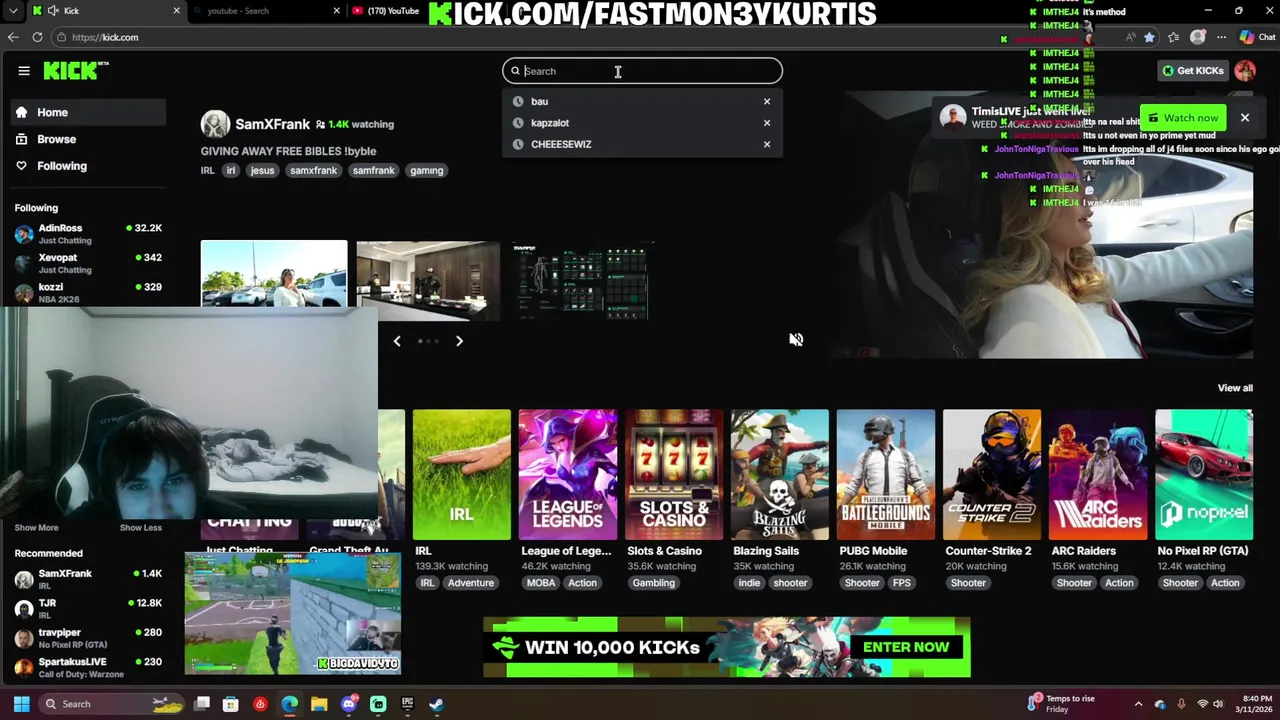Open the Slots & Casino category card
Screen dimensions: 1280x720
673,474
